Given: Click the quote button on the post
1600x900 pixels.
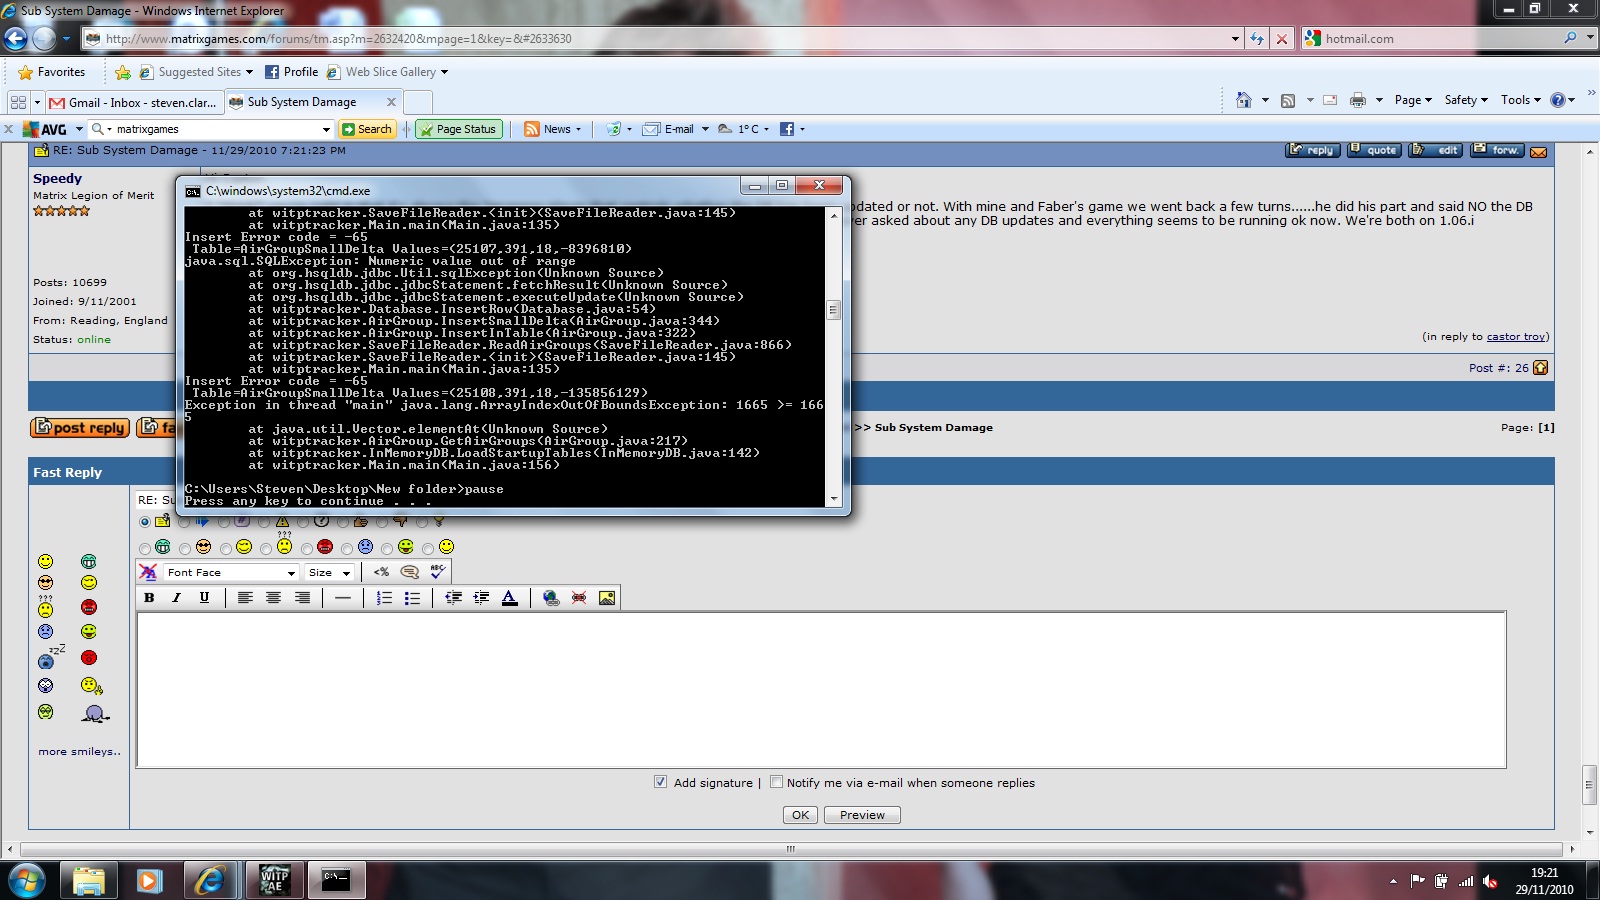Looking at the screenshot, I should (1374, 150).
